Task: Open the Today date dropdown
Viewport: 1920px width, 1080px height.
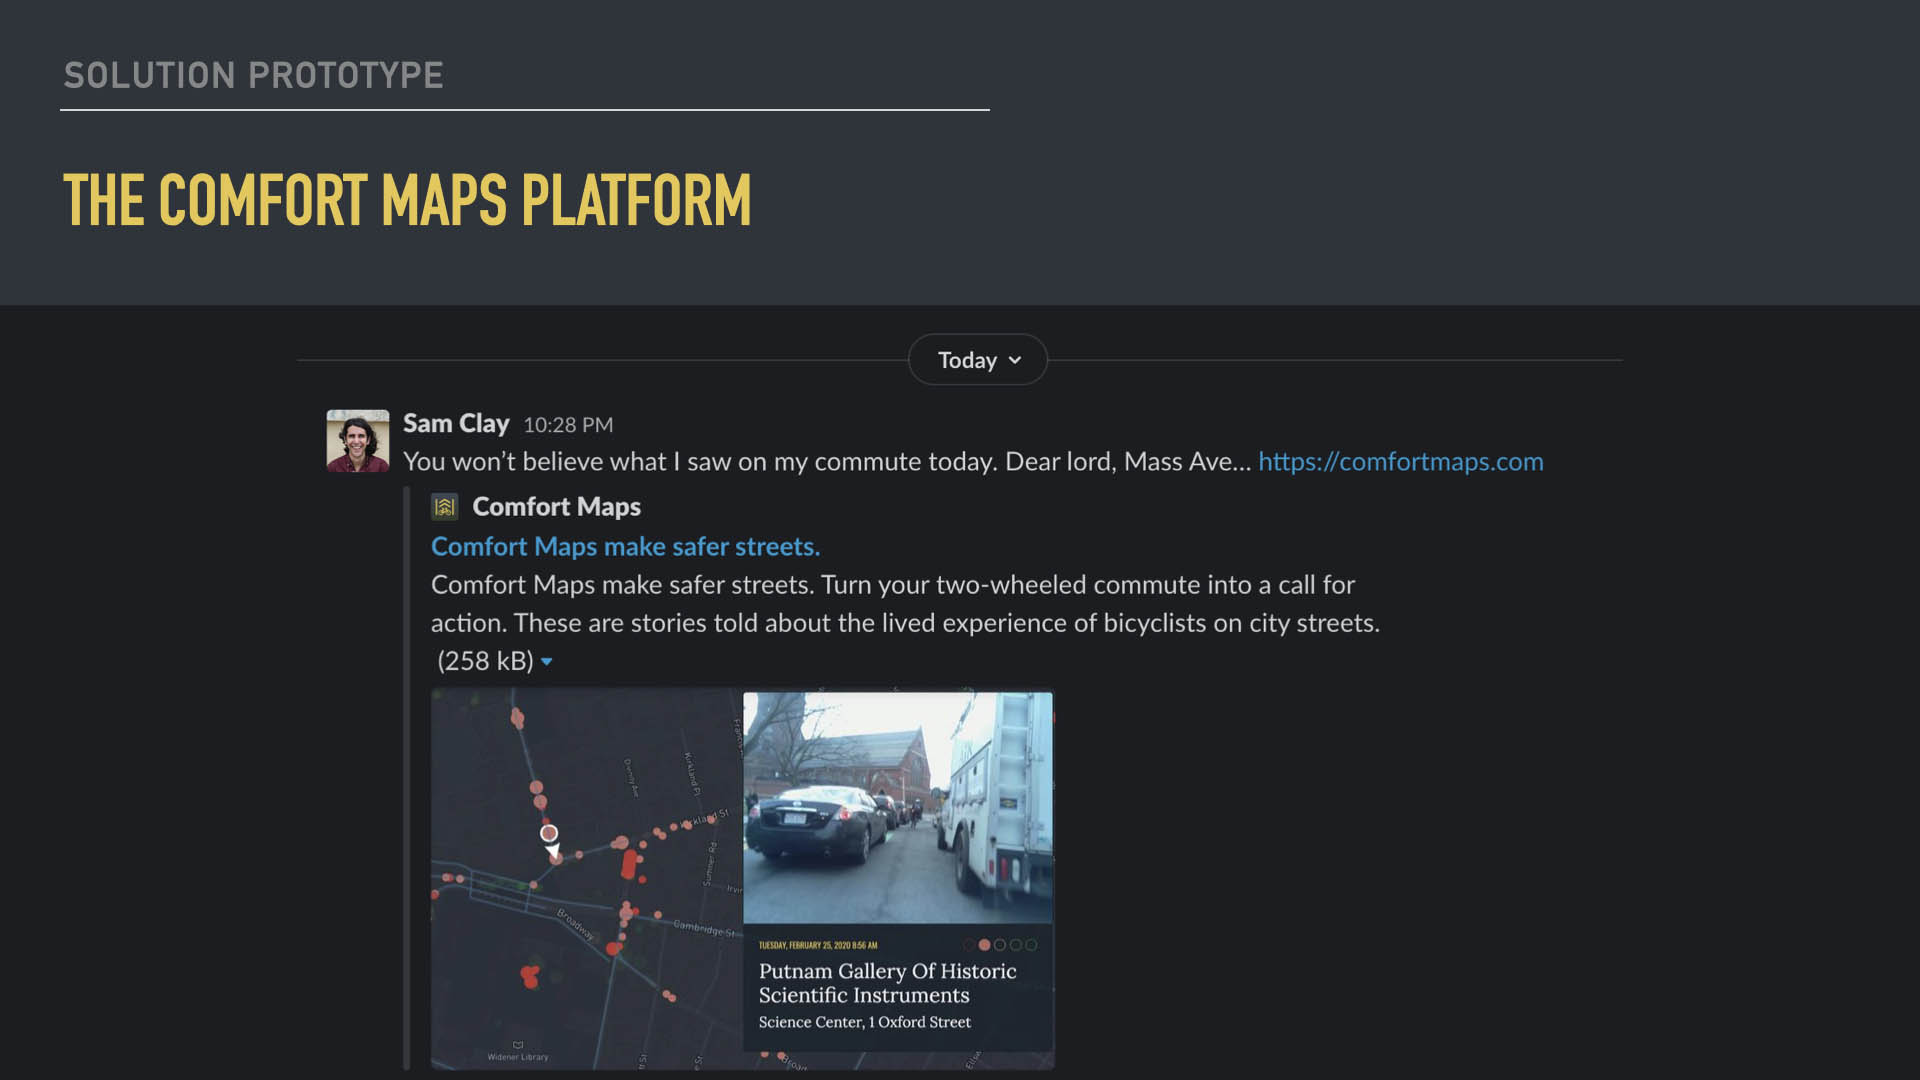Action: 978,360
